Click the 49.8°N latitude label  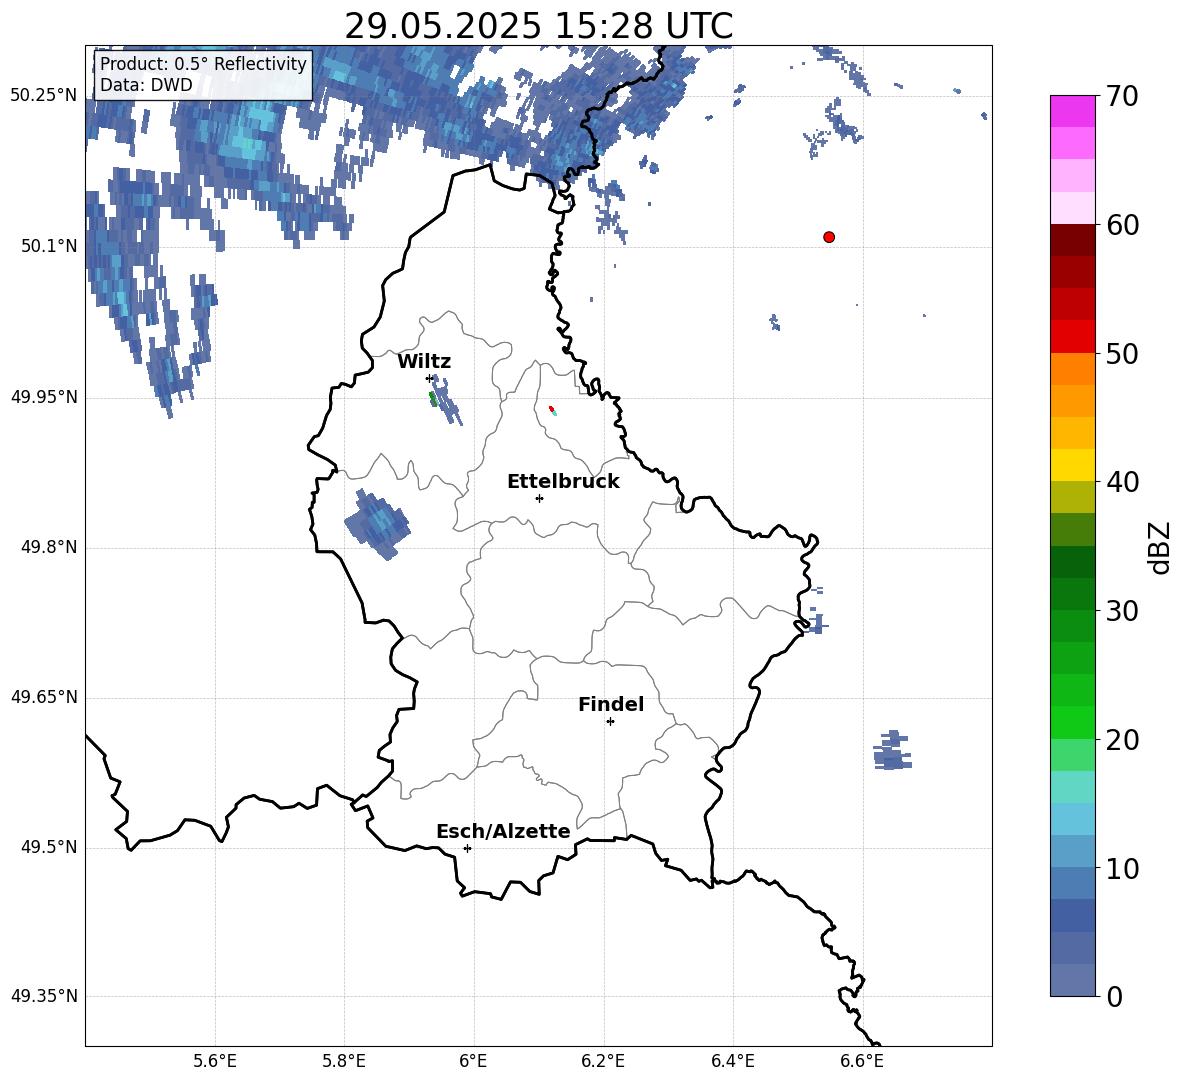pyautogui.click(x=49, y=547)
